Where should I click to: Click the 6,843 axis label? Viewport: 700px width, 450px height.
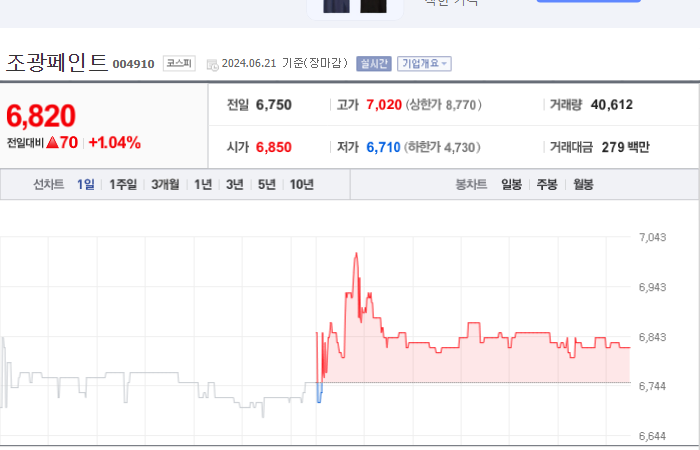pos(653,337)
